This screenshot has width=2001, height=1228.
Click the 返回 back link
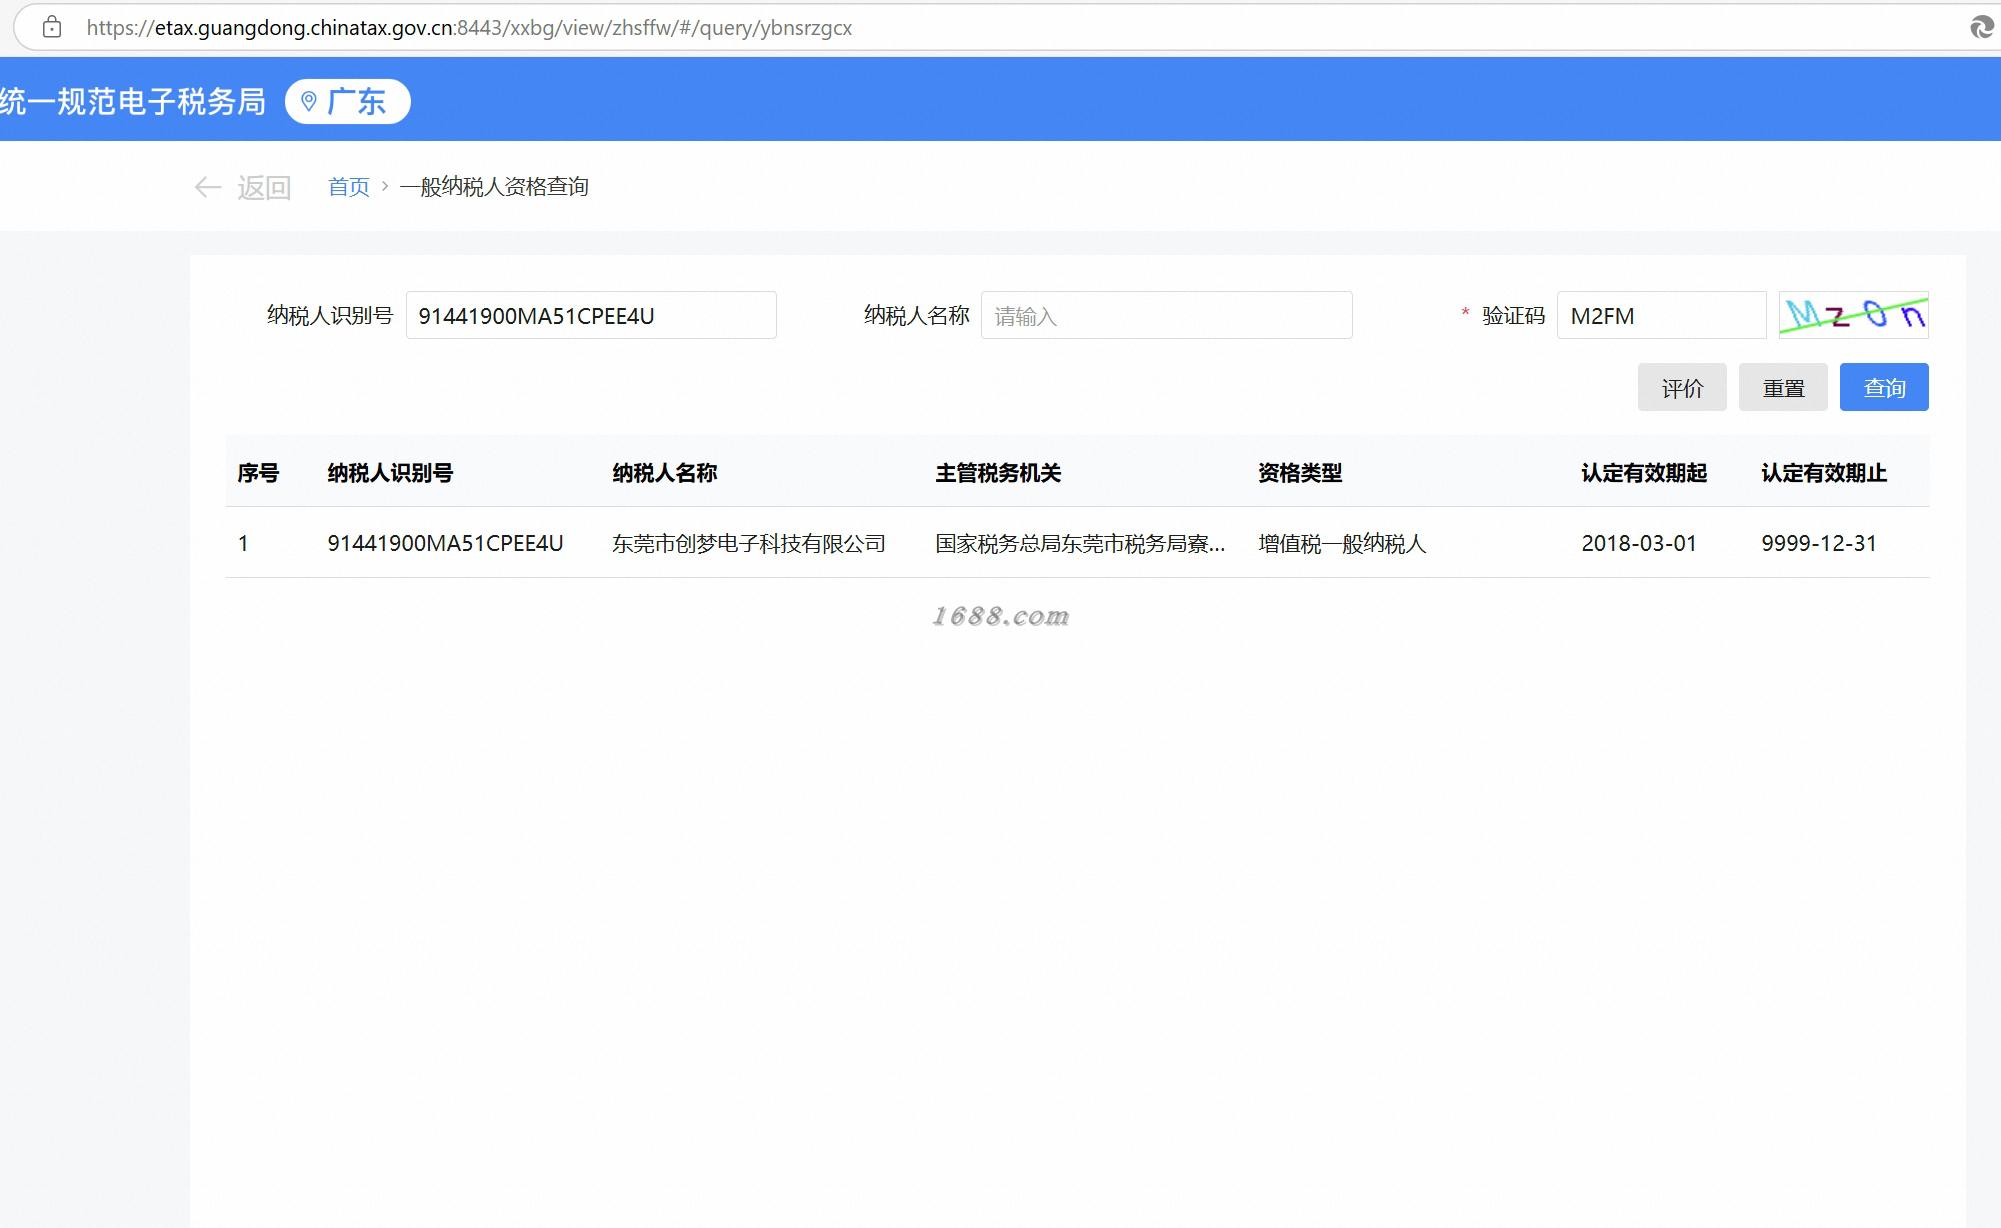coord(263,187)
